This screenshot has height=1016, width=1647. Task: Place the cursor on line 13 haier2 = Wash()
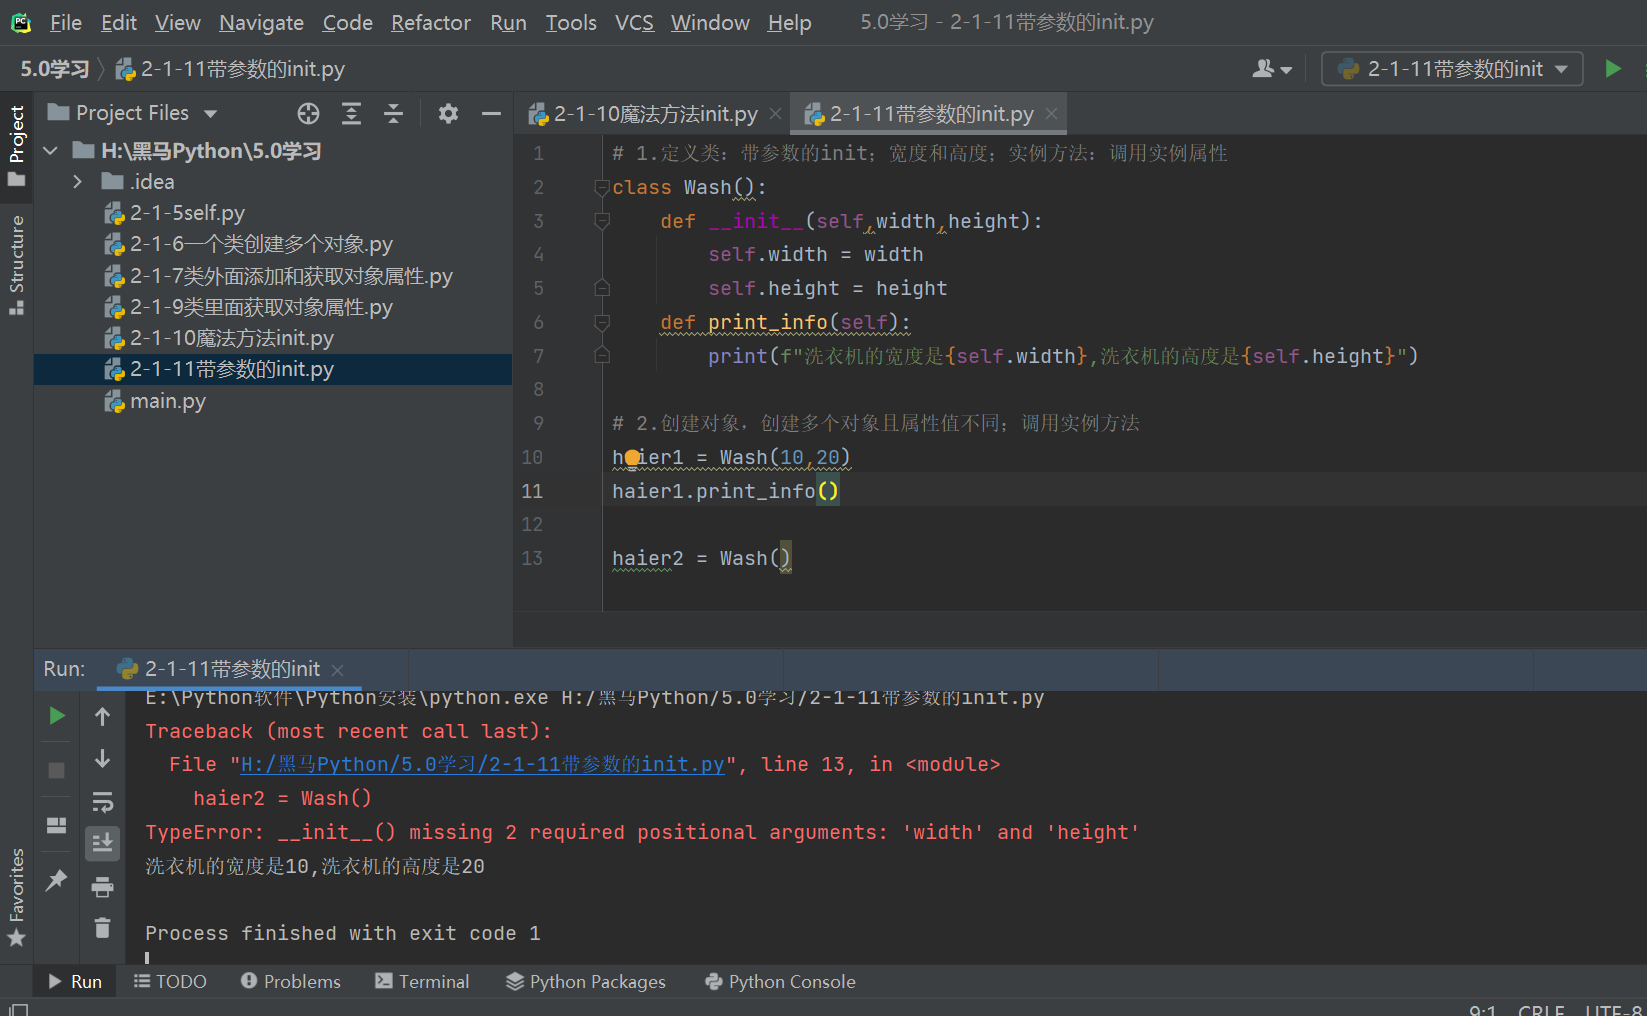click(x=701, y=558)
